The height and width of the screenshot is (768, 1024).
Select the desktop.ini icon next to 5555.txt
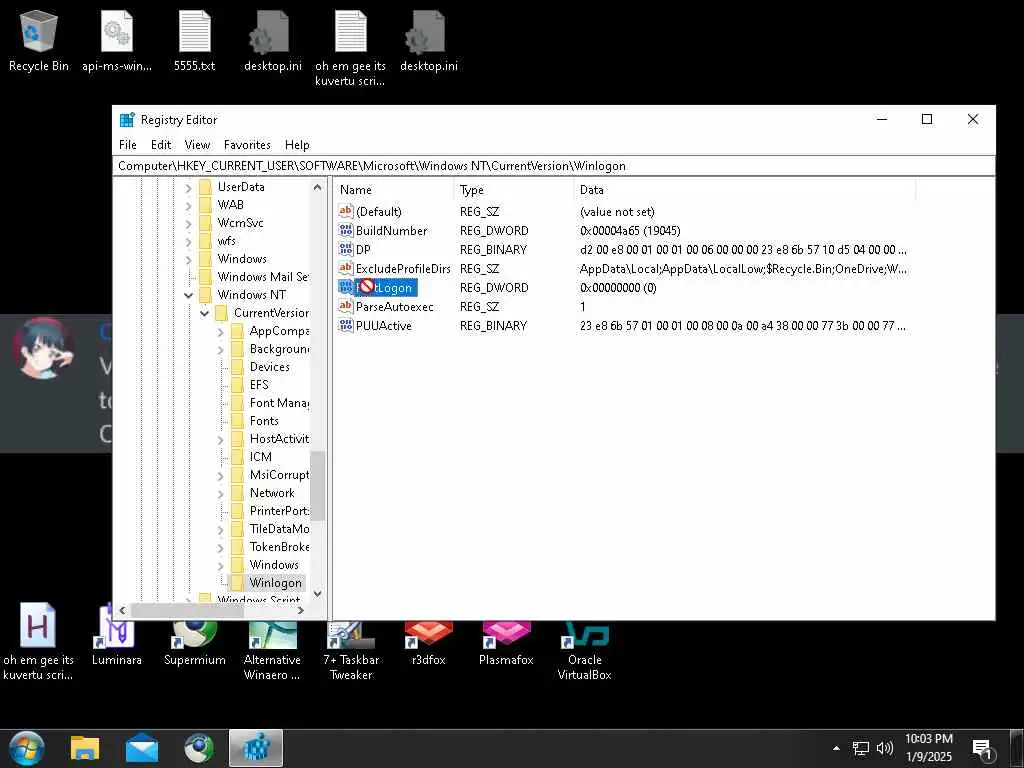(272, 39)
